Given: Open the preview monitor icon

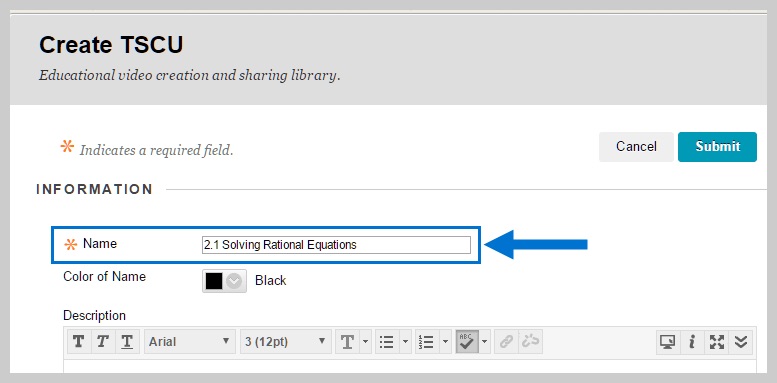Looking at the screenshot, I should tap(668, 342).
